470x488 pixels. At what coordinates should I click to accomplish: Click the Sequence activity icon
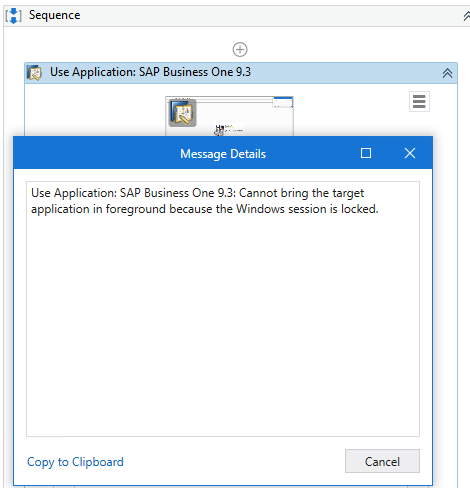click(13, 16)
